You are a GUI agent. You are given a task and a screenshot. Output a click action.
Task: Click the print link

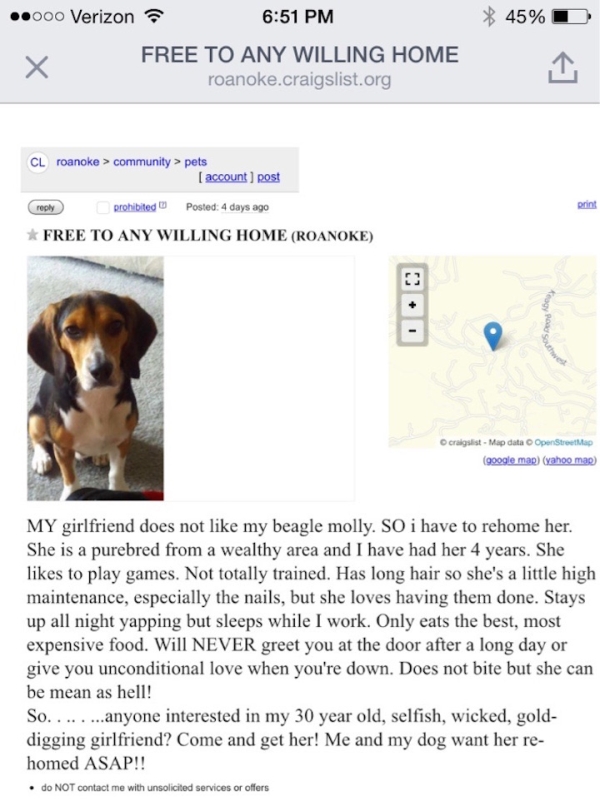(x=587, y=204)
